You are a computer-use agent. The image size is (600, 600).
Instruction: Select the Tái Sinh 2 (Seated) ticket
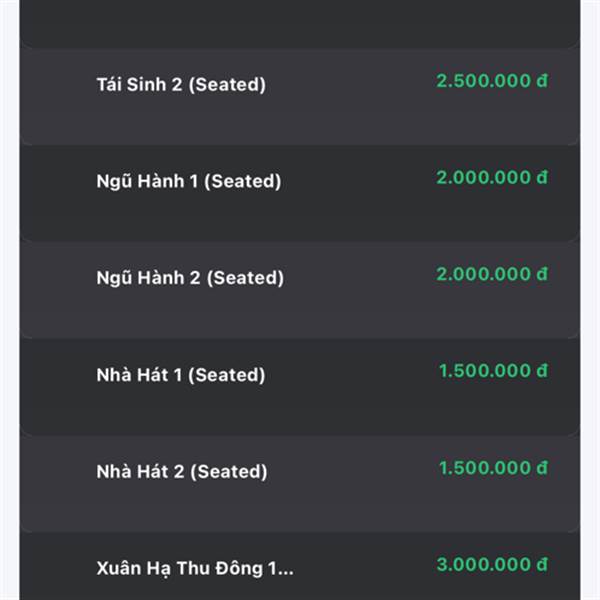tap(300, 97)
